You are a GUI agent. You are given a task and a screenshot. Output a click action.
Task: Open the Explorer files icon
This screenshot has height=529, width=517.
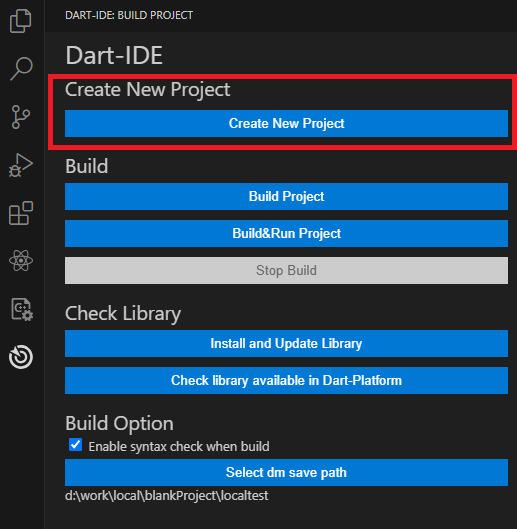tap(21, 21)
